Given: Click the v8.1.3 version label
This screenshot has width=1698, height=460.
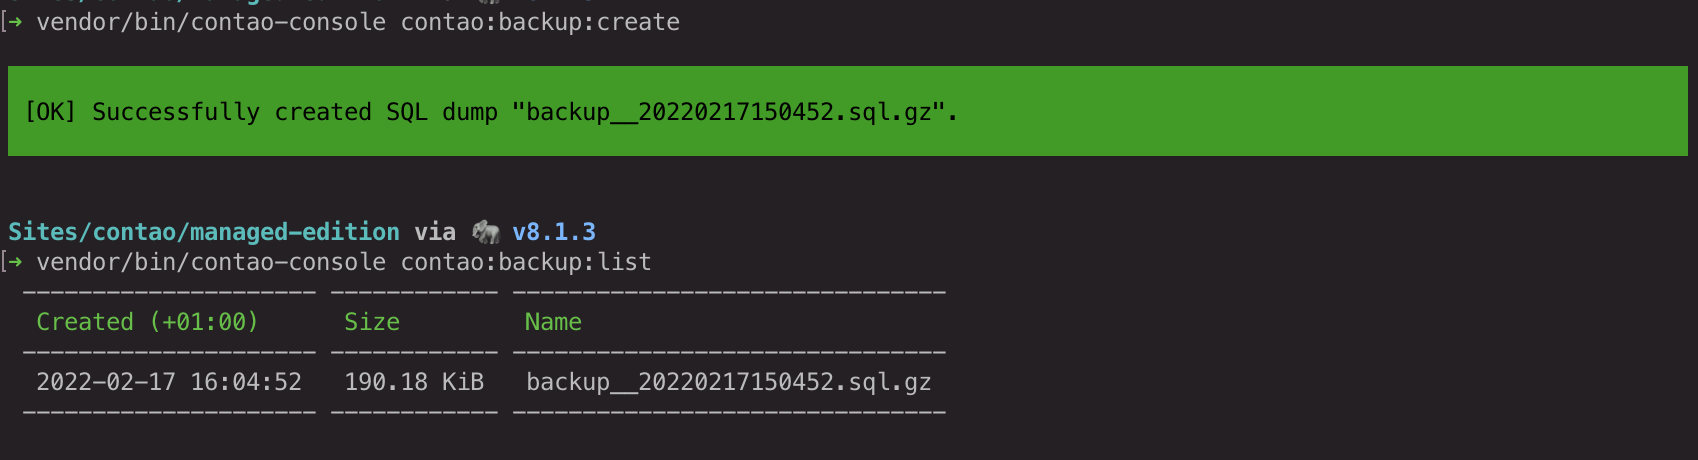Looking at the screenshot, I should 554,232.
